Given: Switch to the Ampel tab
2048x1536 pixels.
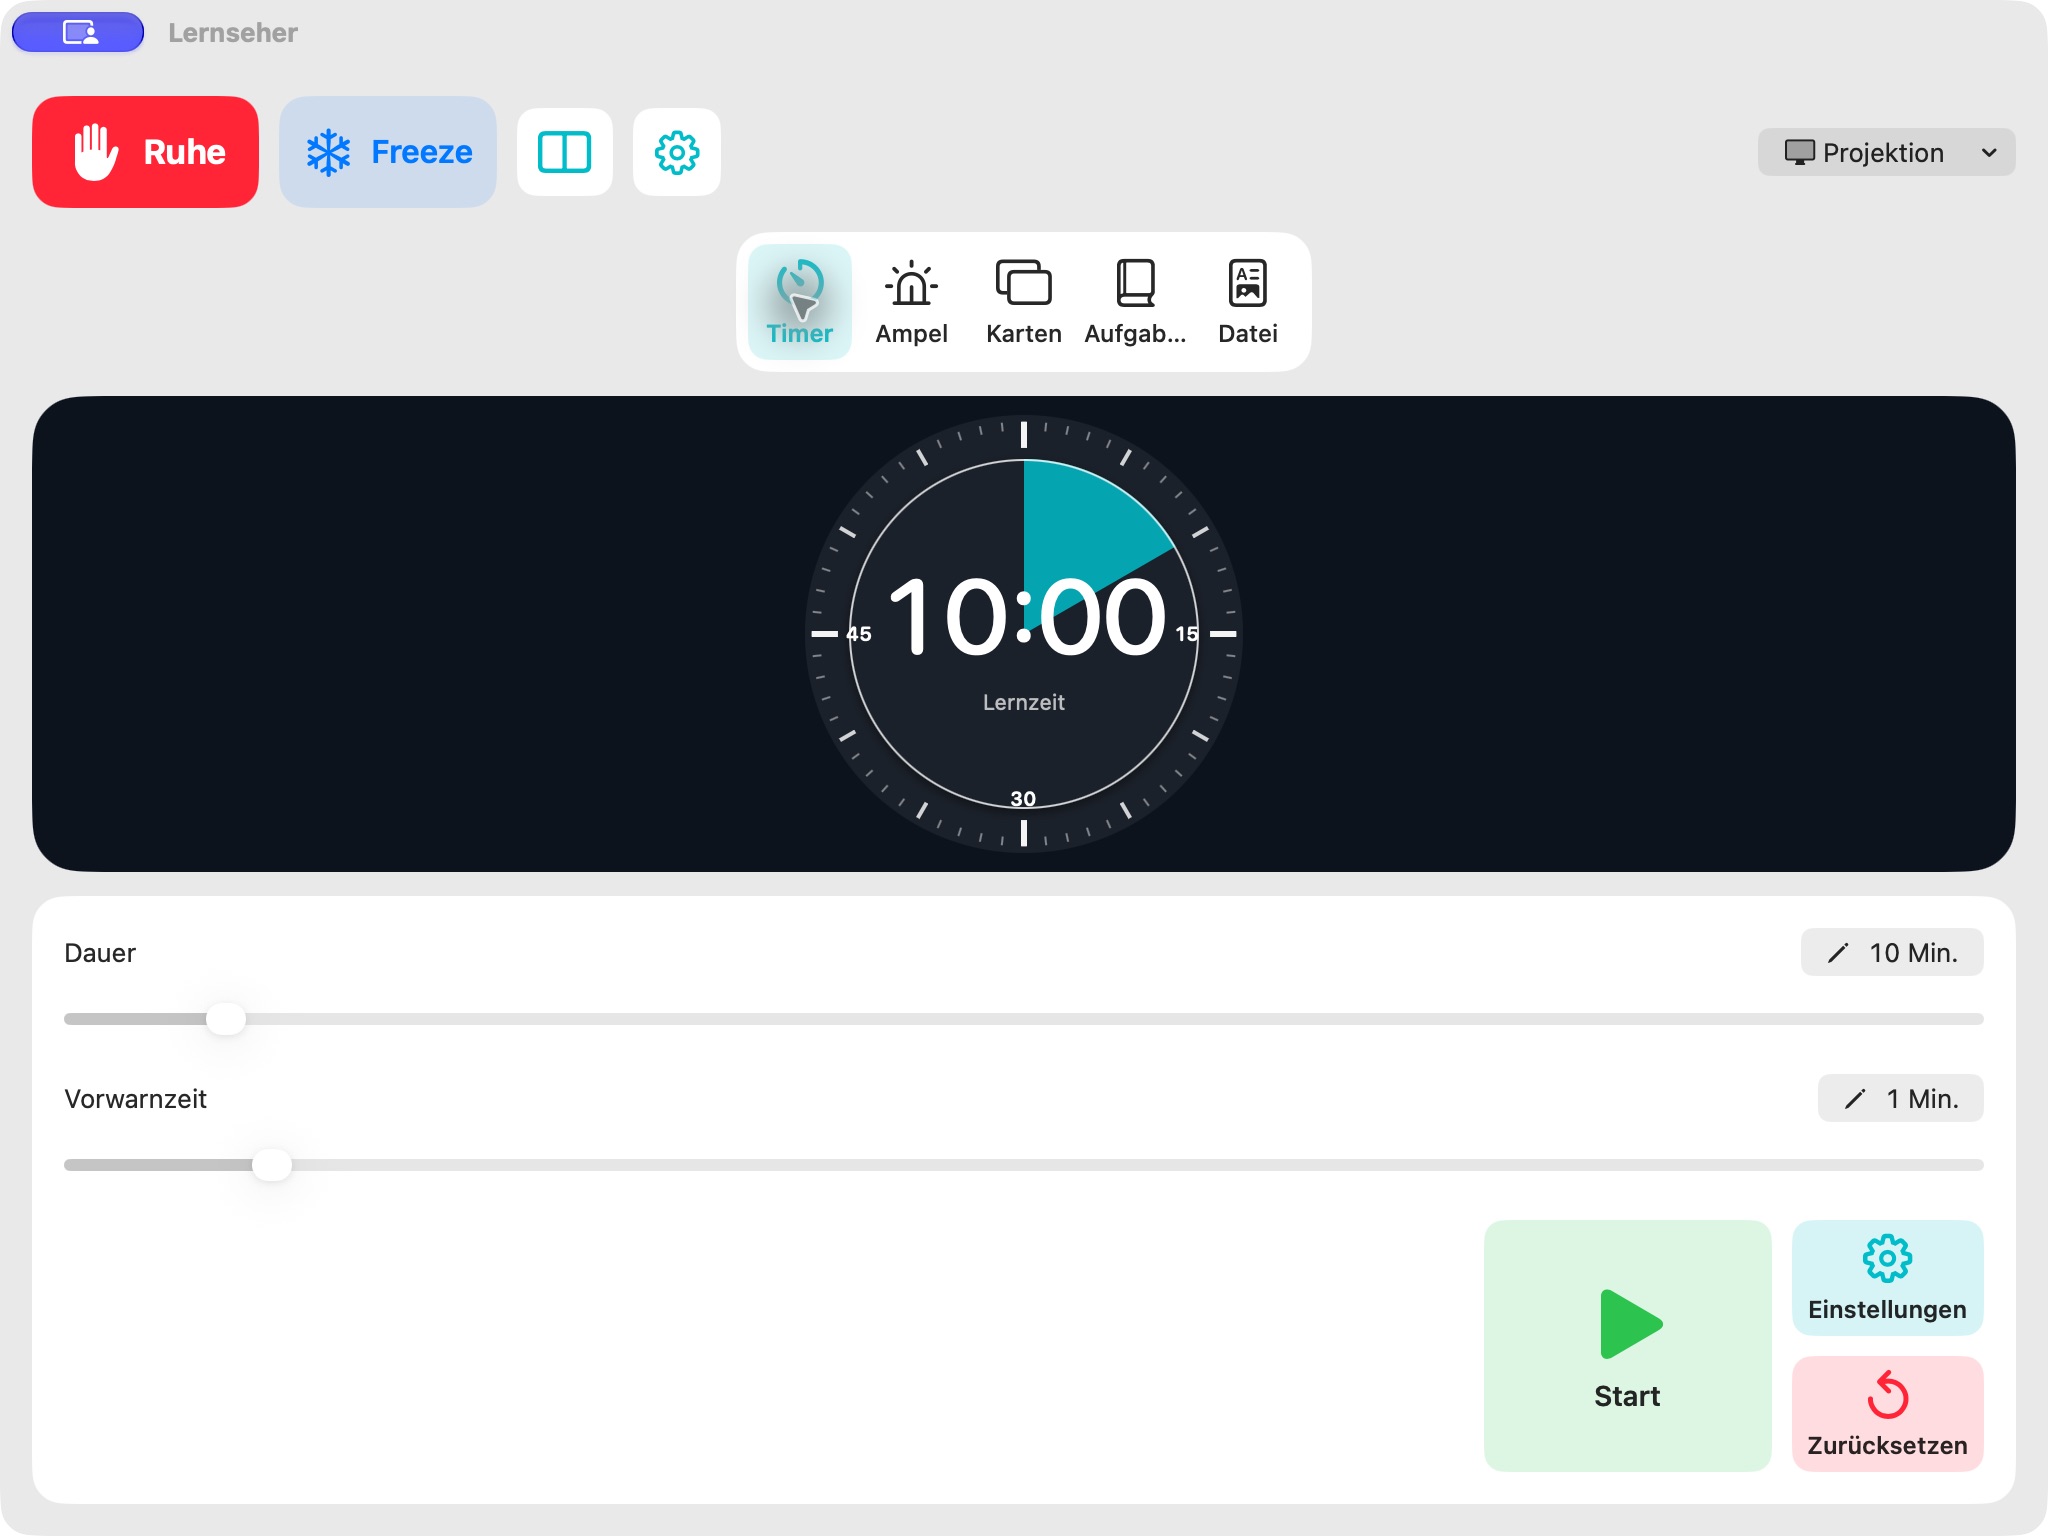Looking at the screenshot, I should tap(912, 302).
